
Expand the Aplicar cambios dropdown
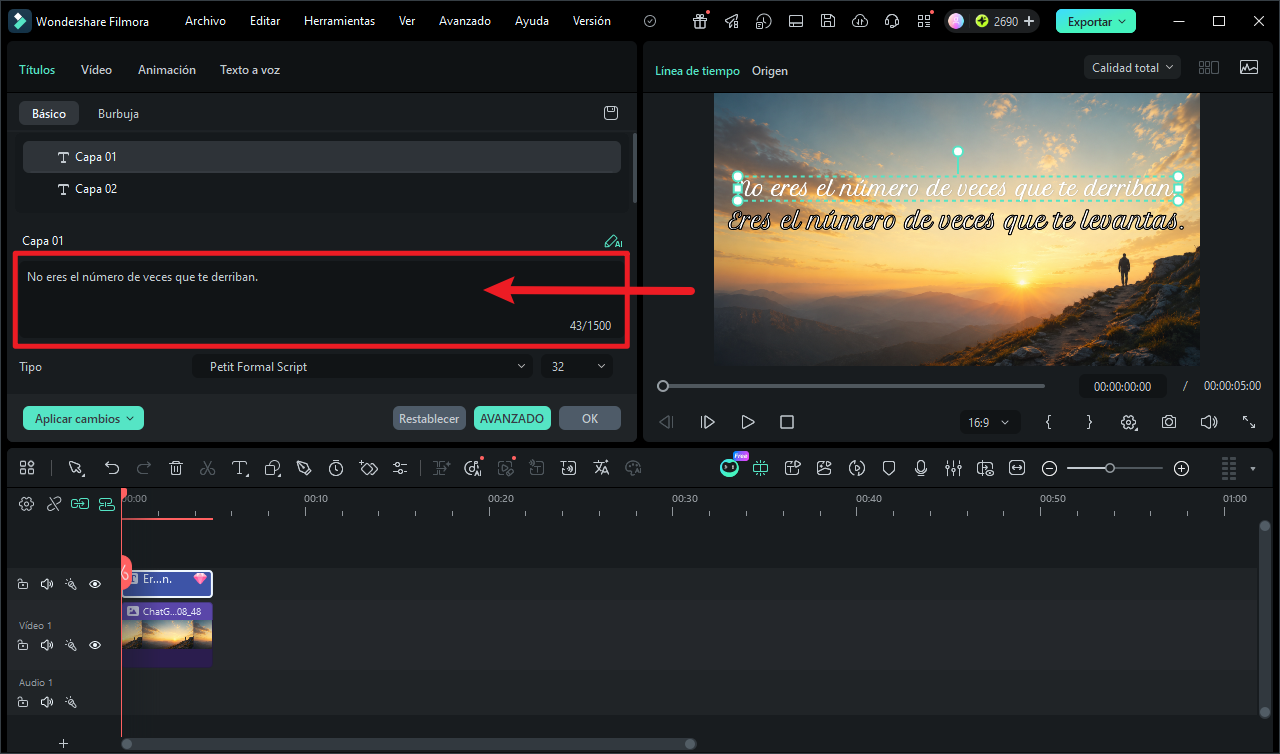84,418
